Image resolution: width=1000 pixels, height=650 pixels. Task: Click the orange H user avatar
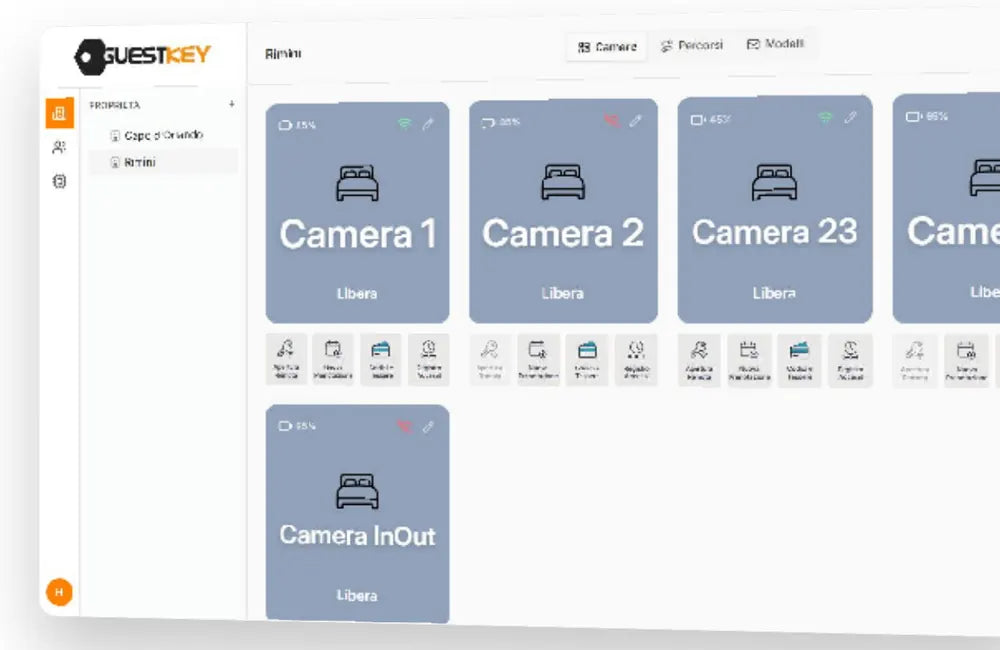(x=59, y=592)
